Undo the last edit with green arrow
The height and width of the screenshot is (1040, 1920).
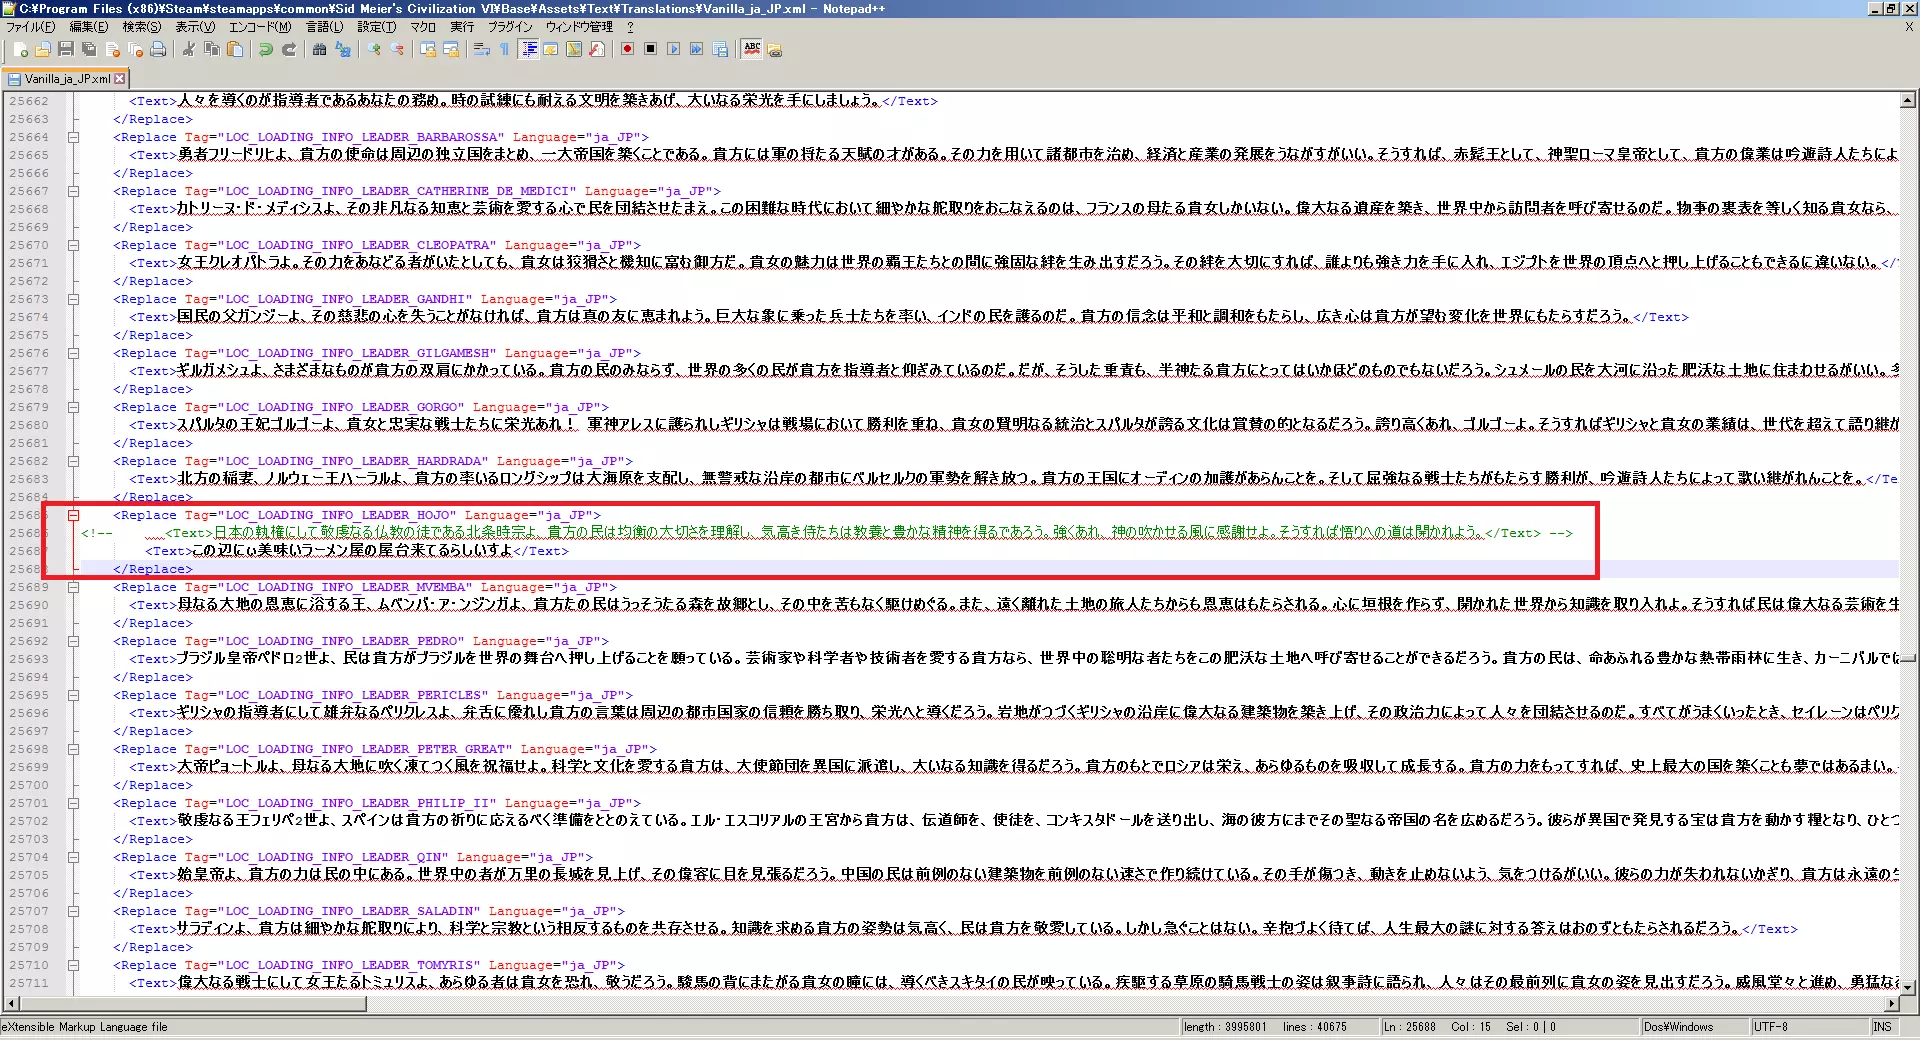tap(266, 49)
